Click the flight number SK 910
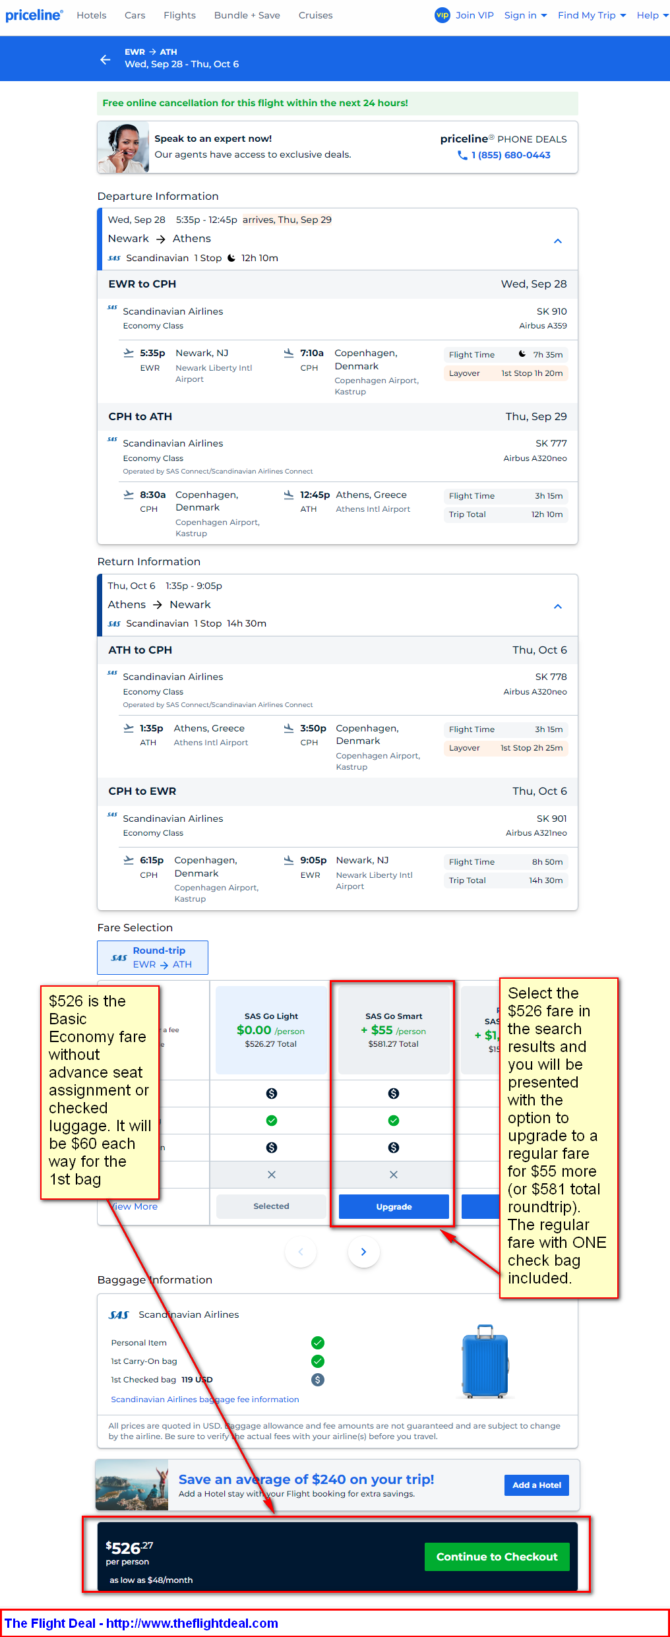This screenshot has width=670, height=1637. tap(551, 311)
